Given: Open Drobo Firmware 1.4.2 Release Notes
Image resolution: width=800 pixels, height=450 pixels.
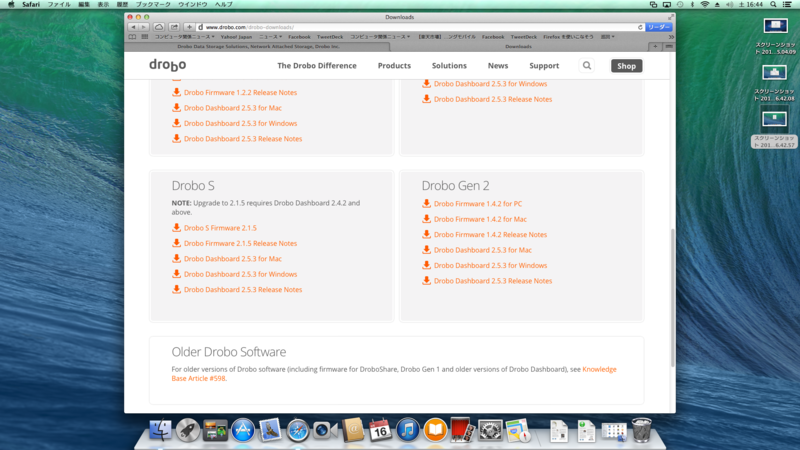Looking at the screenshot, I should [490, 235].
